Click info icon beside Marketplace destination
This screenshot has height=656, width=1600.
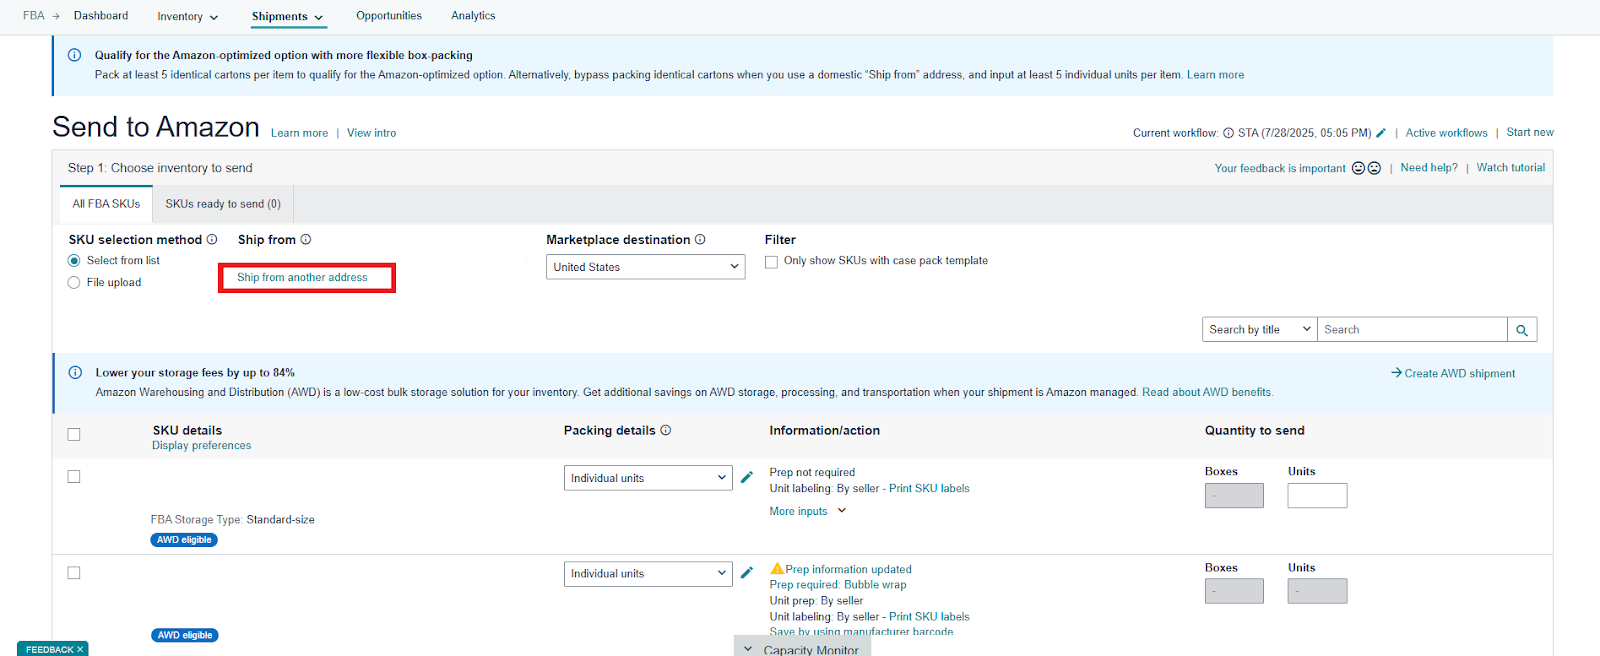click(700, 240)
